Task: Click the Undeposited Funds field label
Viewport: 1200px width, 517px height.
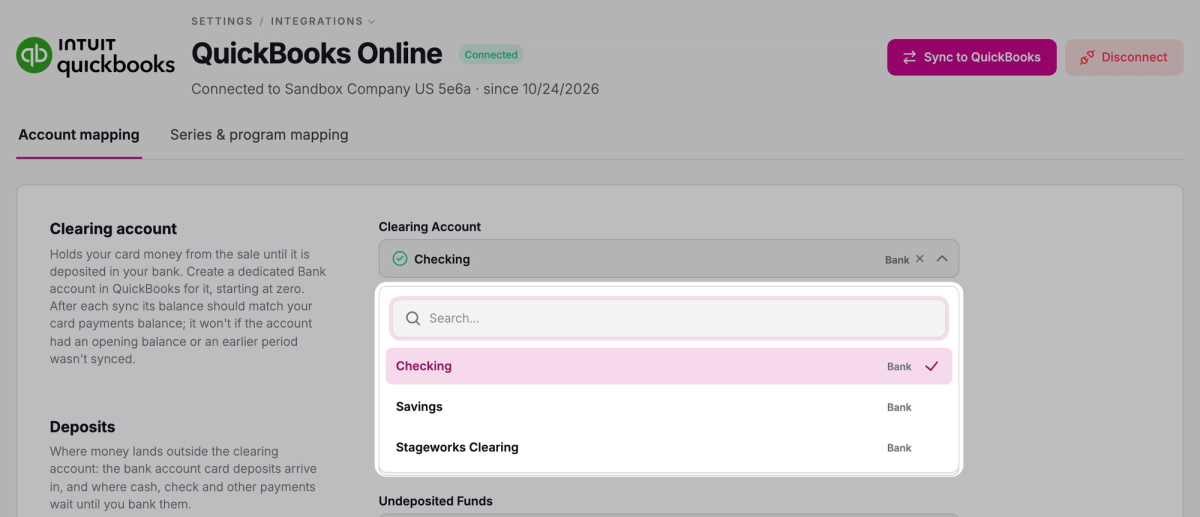Action: tap(436, 501)
